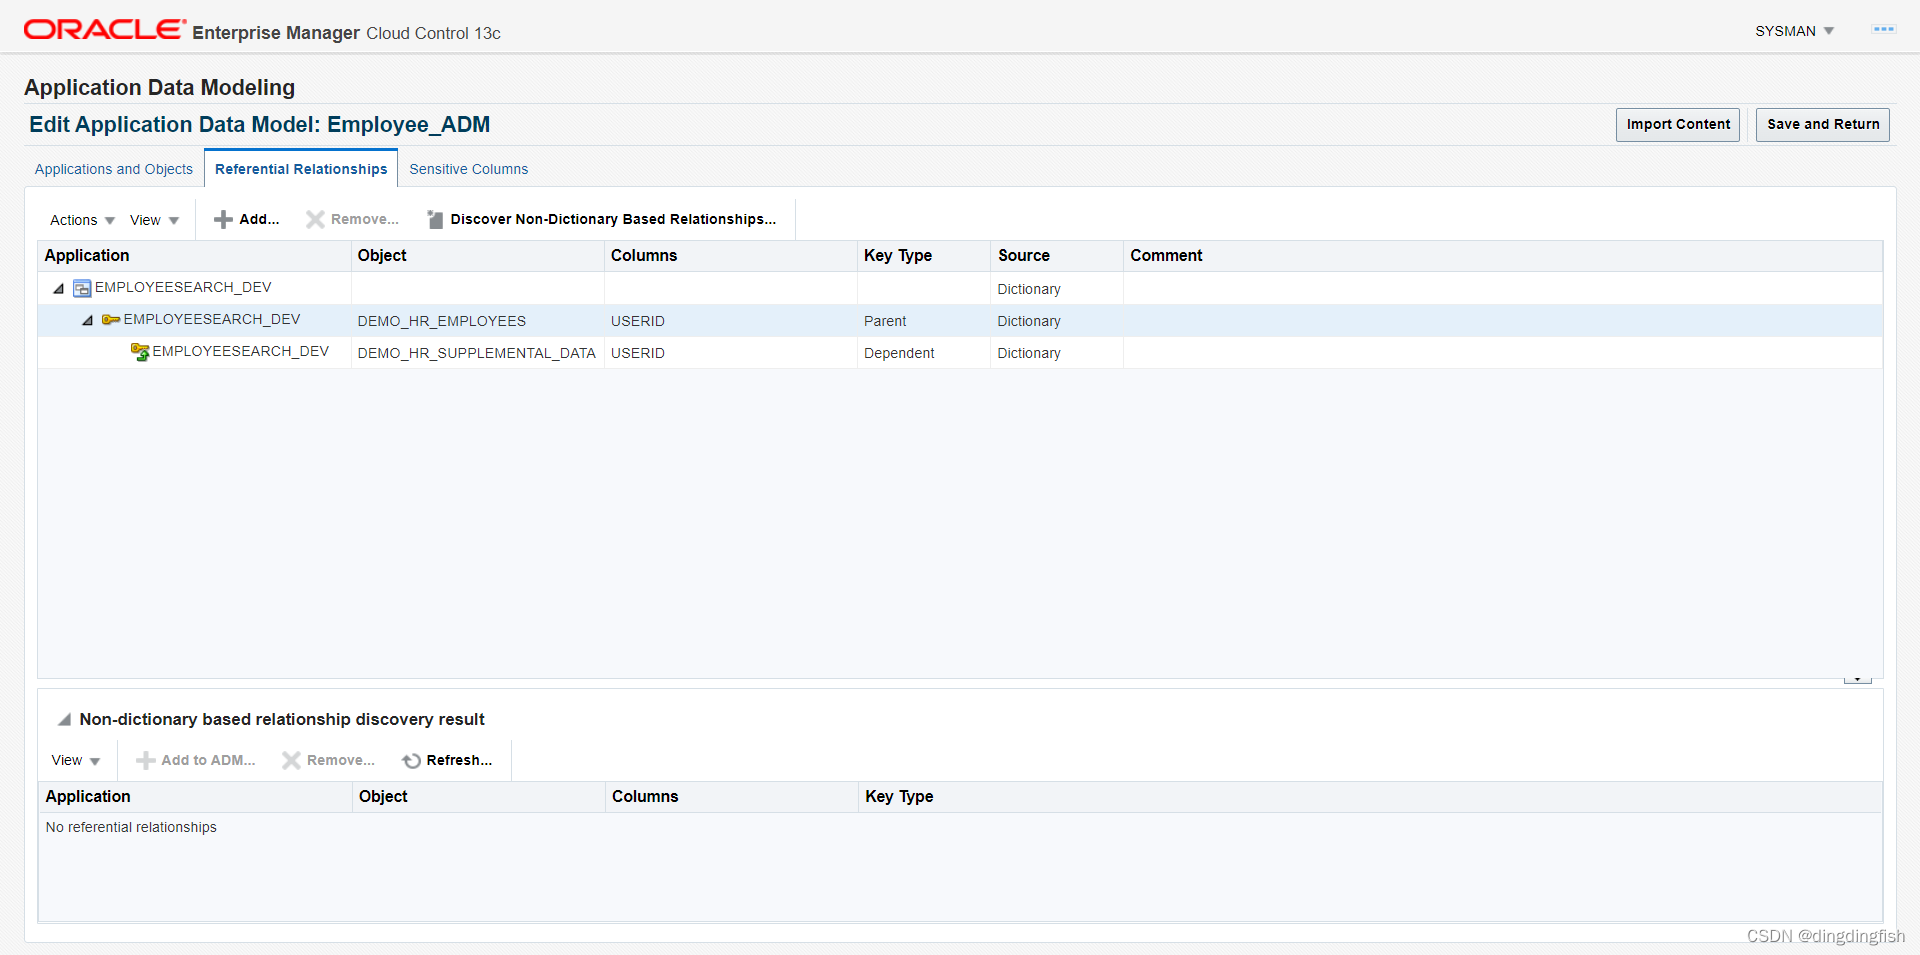Click the Import Content button
This screenshot has height=955, width=1920.
tap(1678, 124)
